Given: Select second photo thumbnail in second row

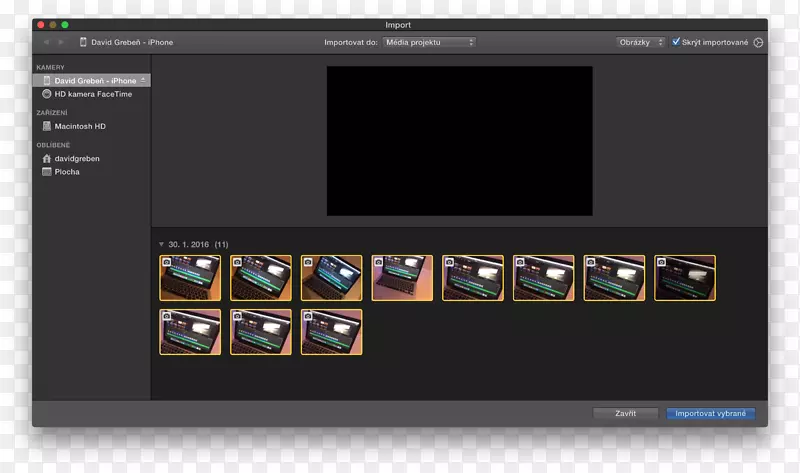Looking at the screenshot, I should (261, 332).
